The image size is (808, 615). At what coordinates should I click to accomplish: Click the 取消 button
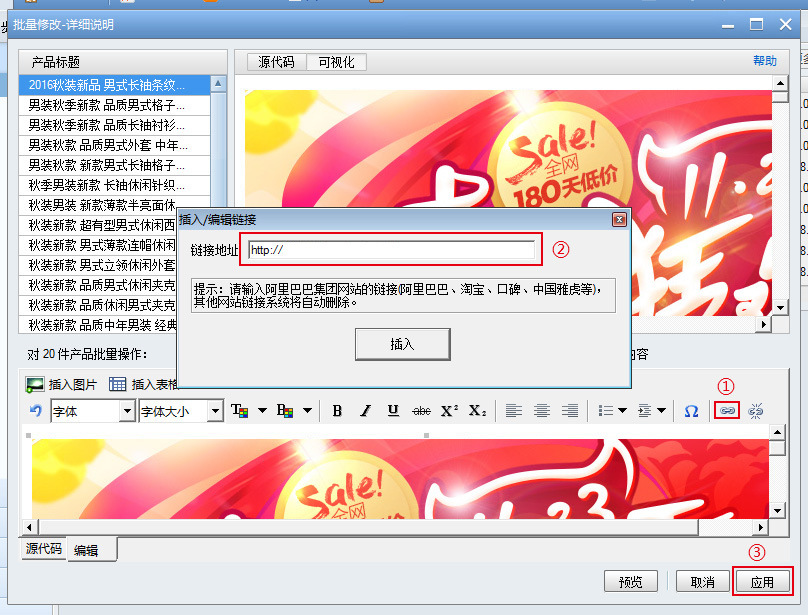point(702,582)
